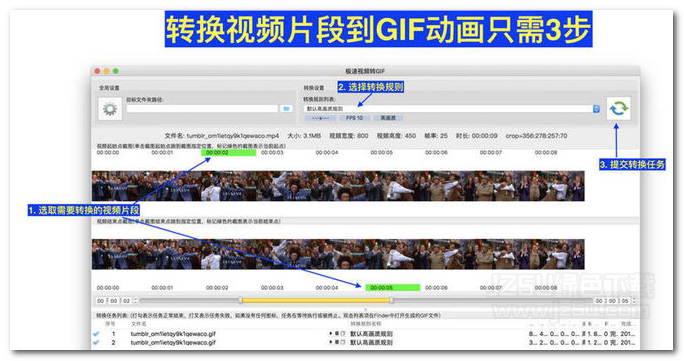Select task row 2 tumblr_om1ietqy9k1qewaco.gif
The height and width of the screenshot is (361, 684).
click(366, 343)
